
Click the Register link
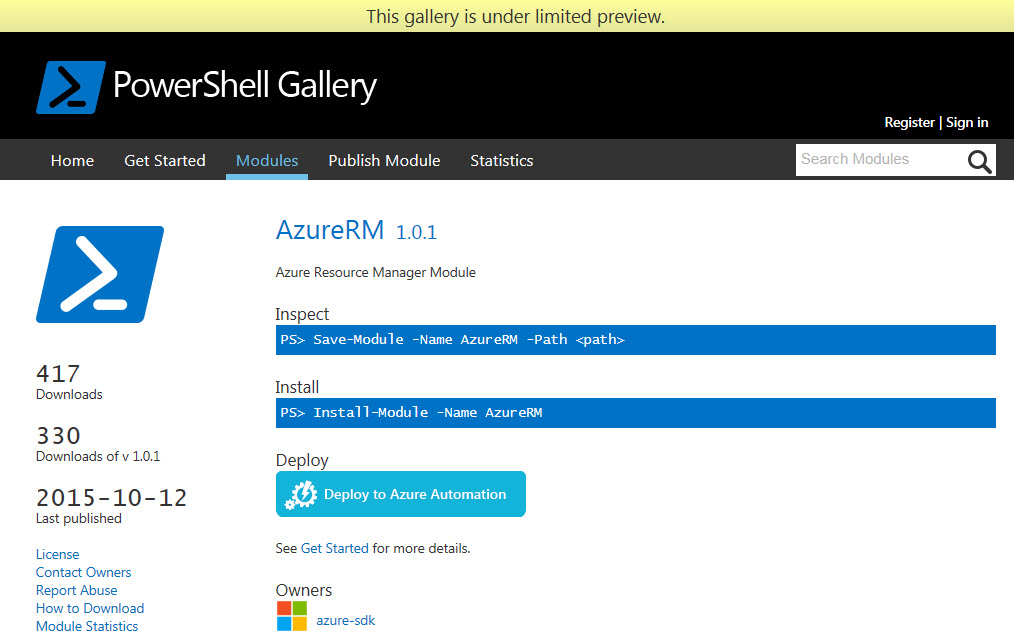coord(909,122)
